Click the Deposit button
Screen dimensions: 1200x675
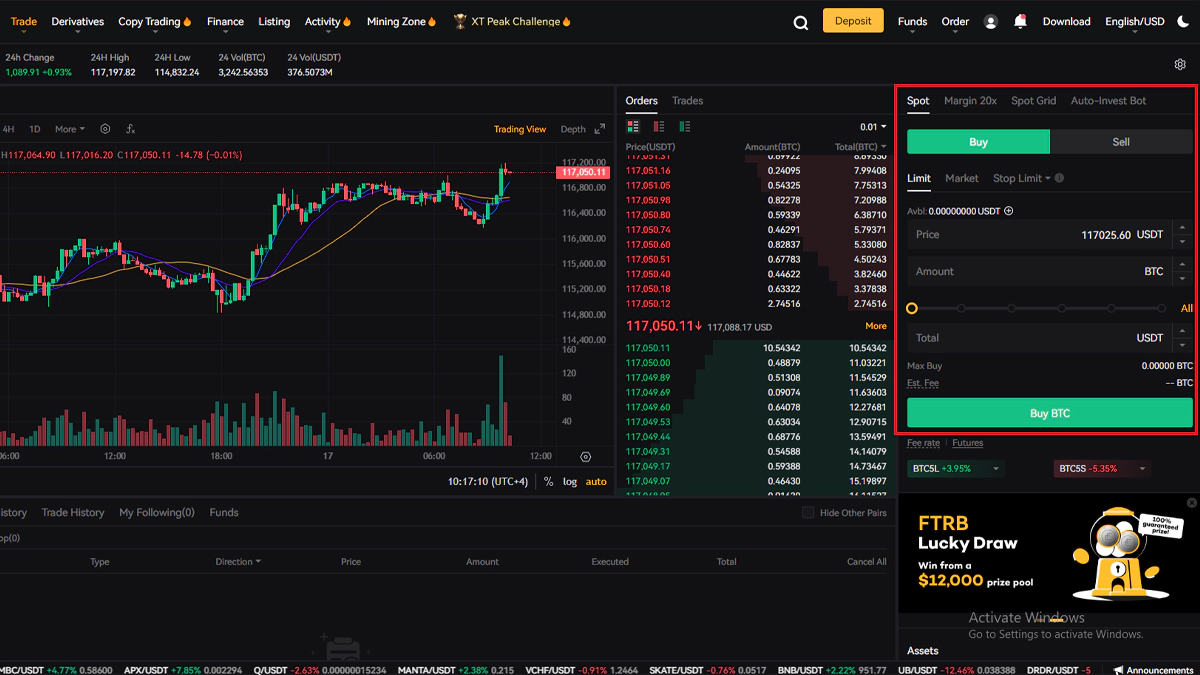click(853, 21)
